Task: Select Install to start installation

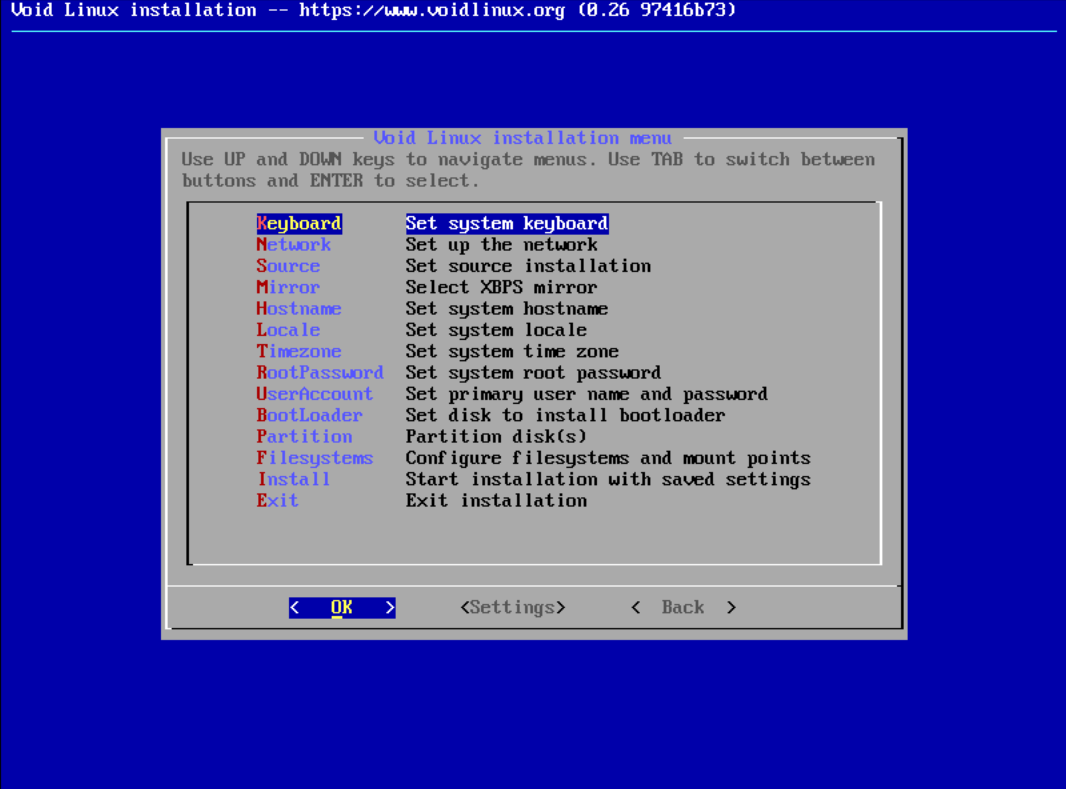Action: pyautogui.click(x=293, y=479)
